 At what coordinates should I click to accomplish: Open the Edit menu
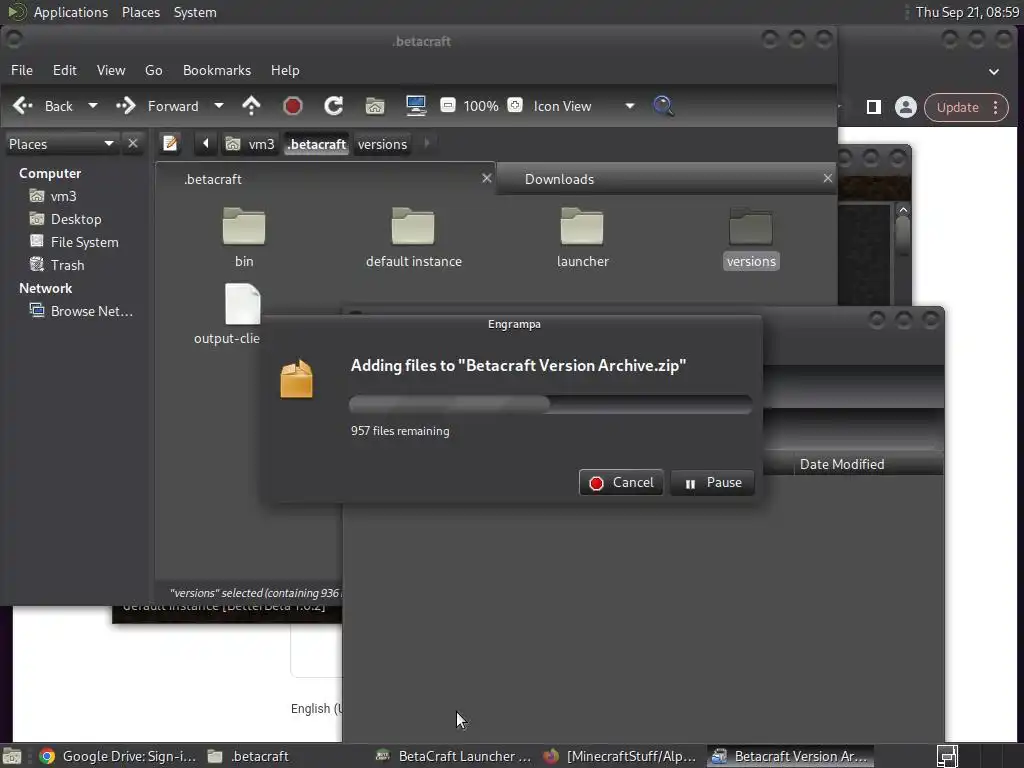(65, 70)
